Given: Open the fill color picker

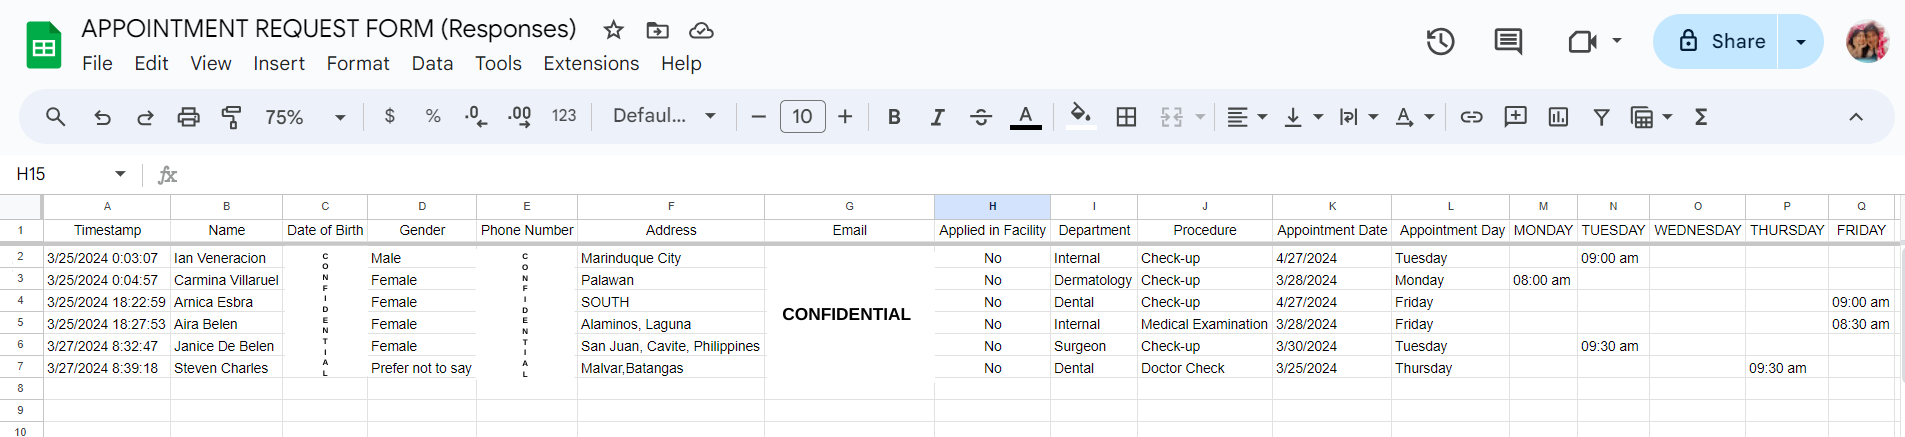Looking at the screenshot, I should pos(1080,117).
